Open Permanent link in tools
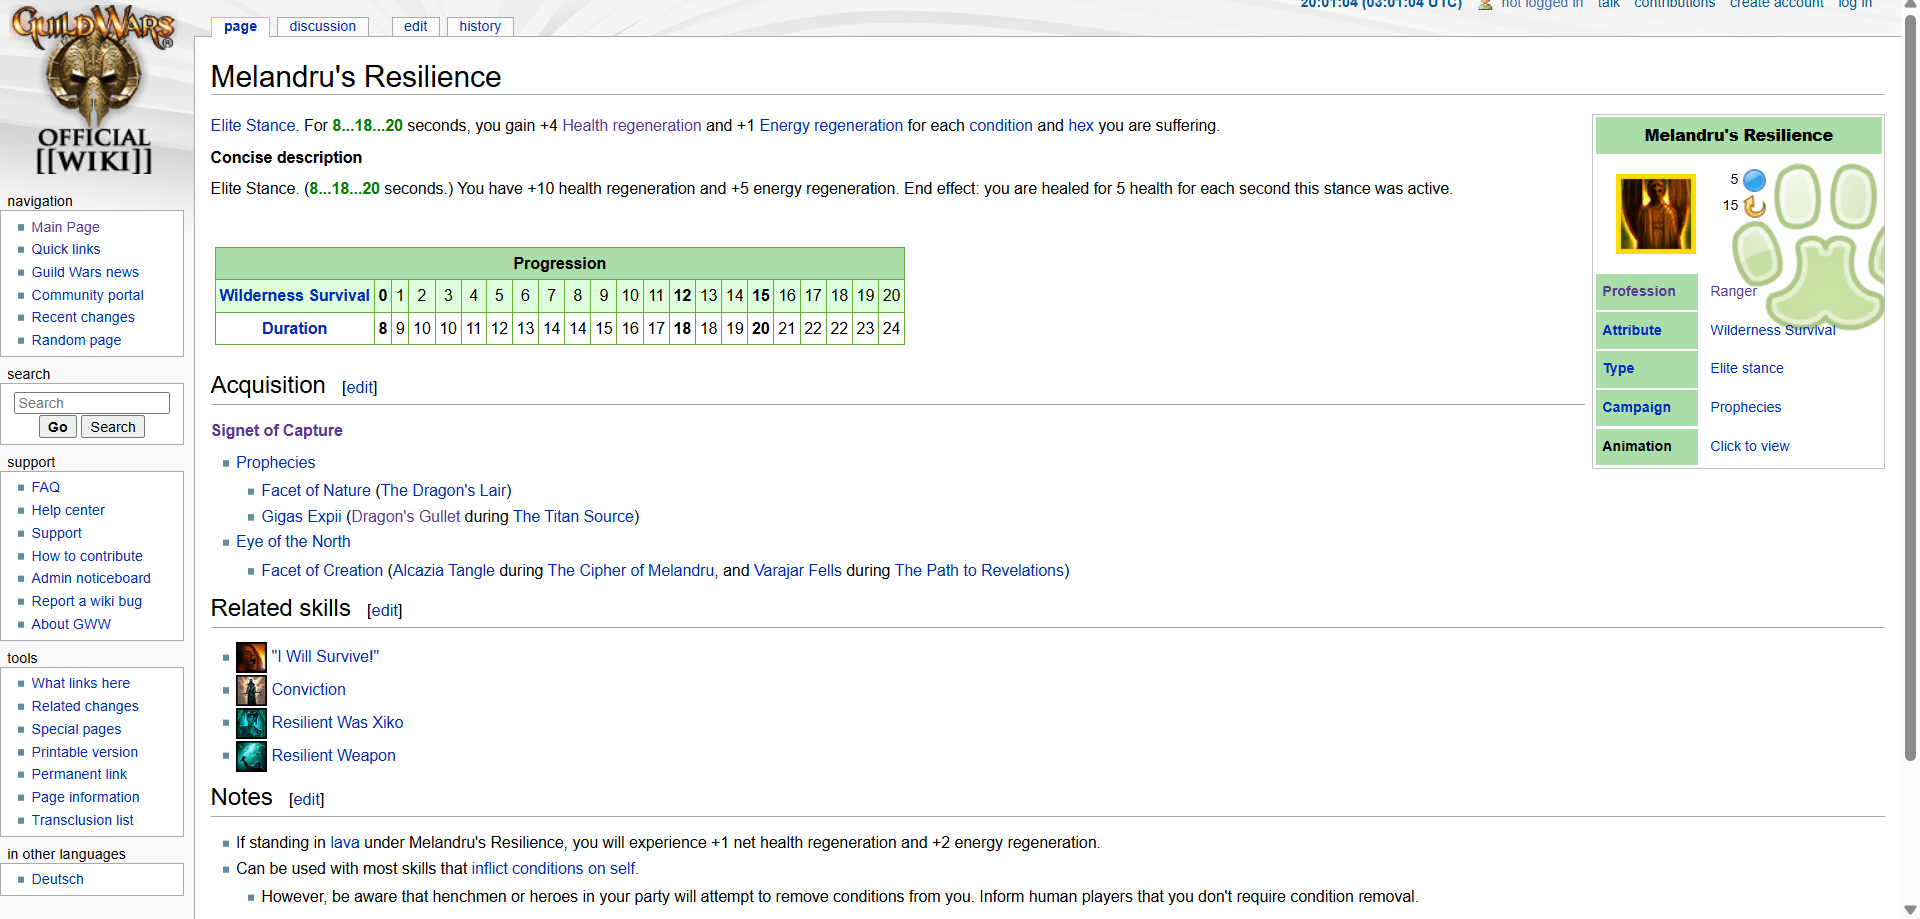 [x=79, y=774]
